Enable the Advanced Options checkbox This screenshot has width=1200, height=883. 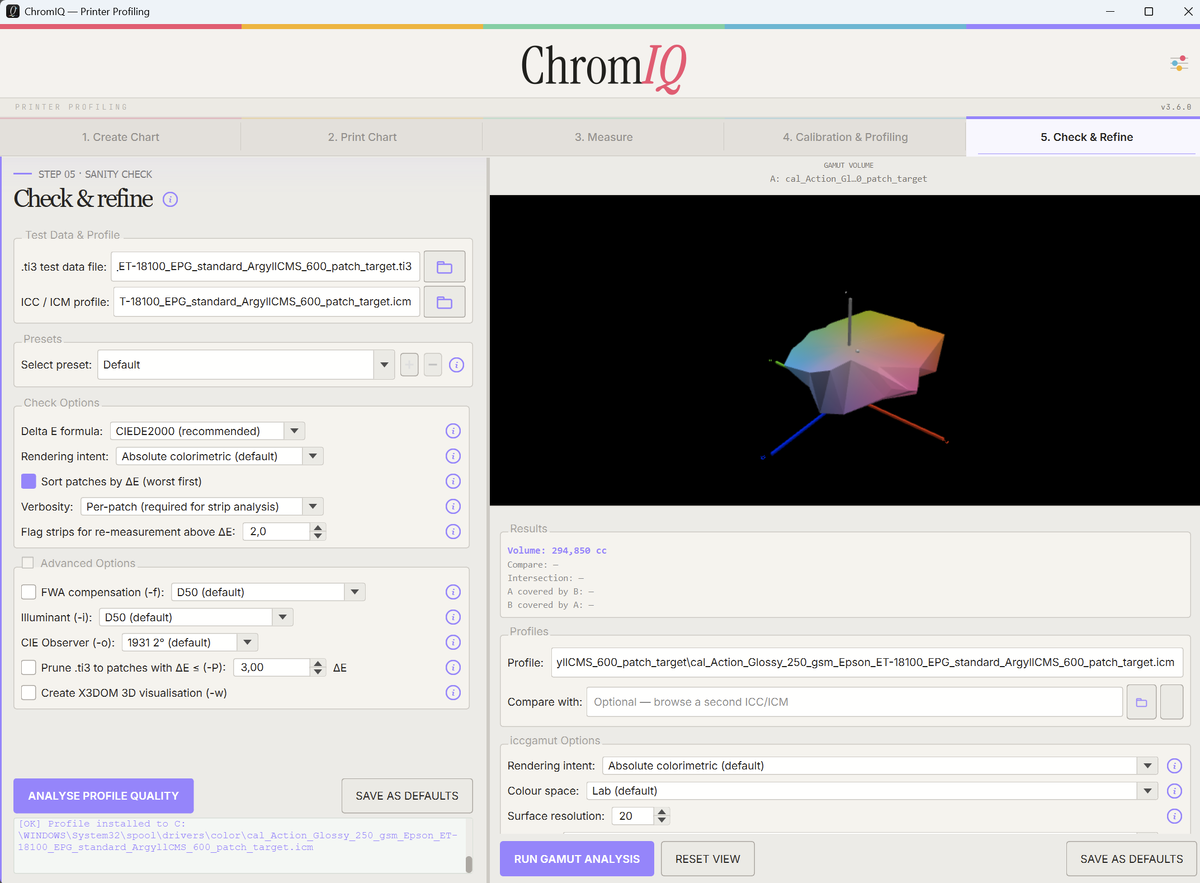[28, 563]
